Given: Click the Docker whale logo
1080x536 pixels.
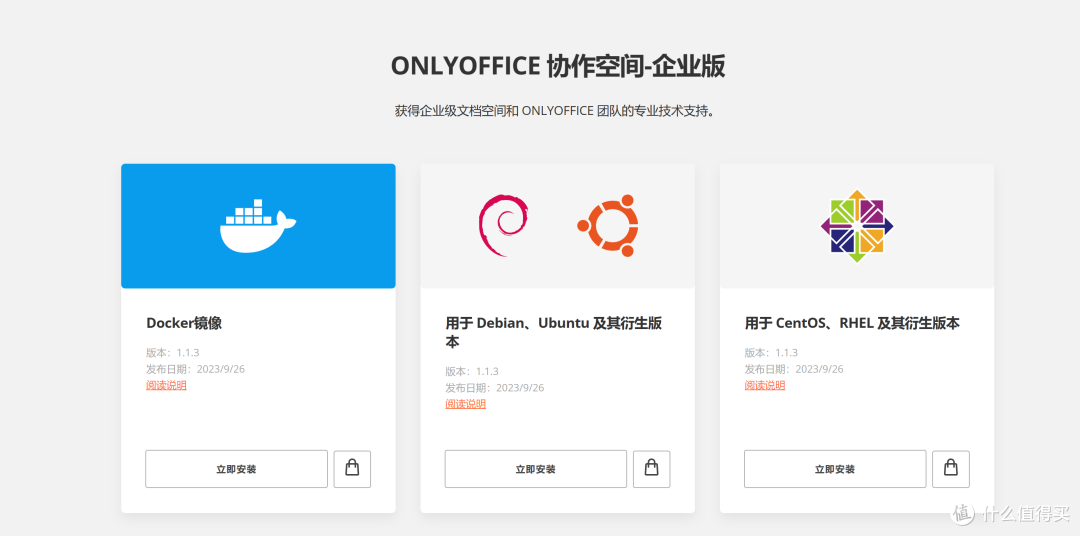Looking at the screenshot, I should [x=258, y=226].
